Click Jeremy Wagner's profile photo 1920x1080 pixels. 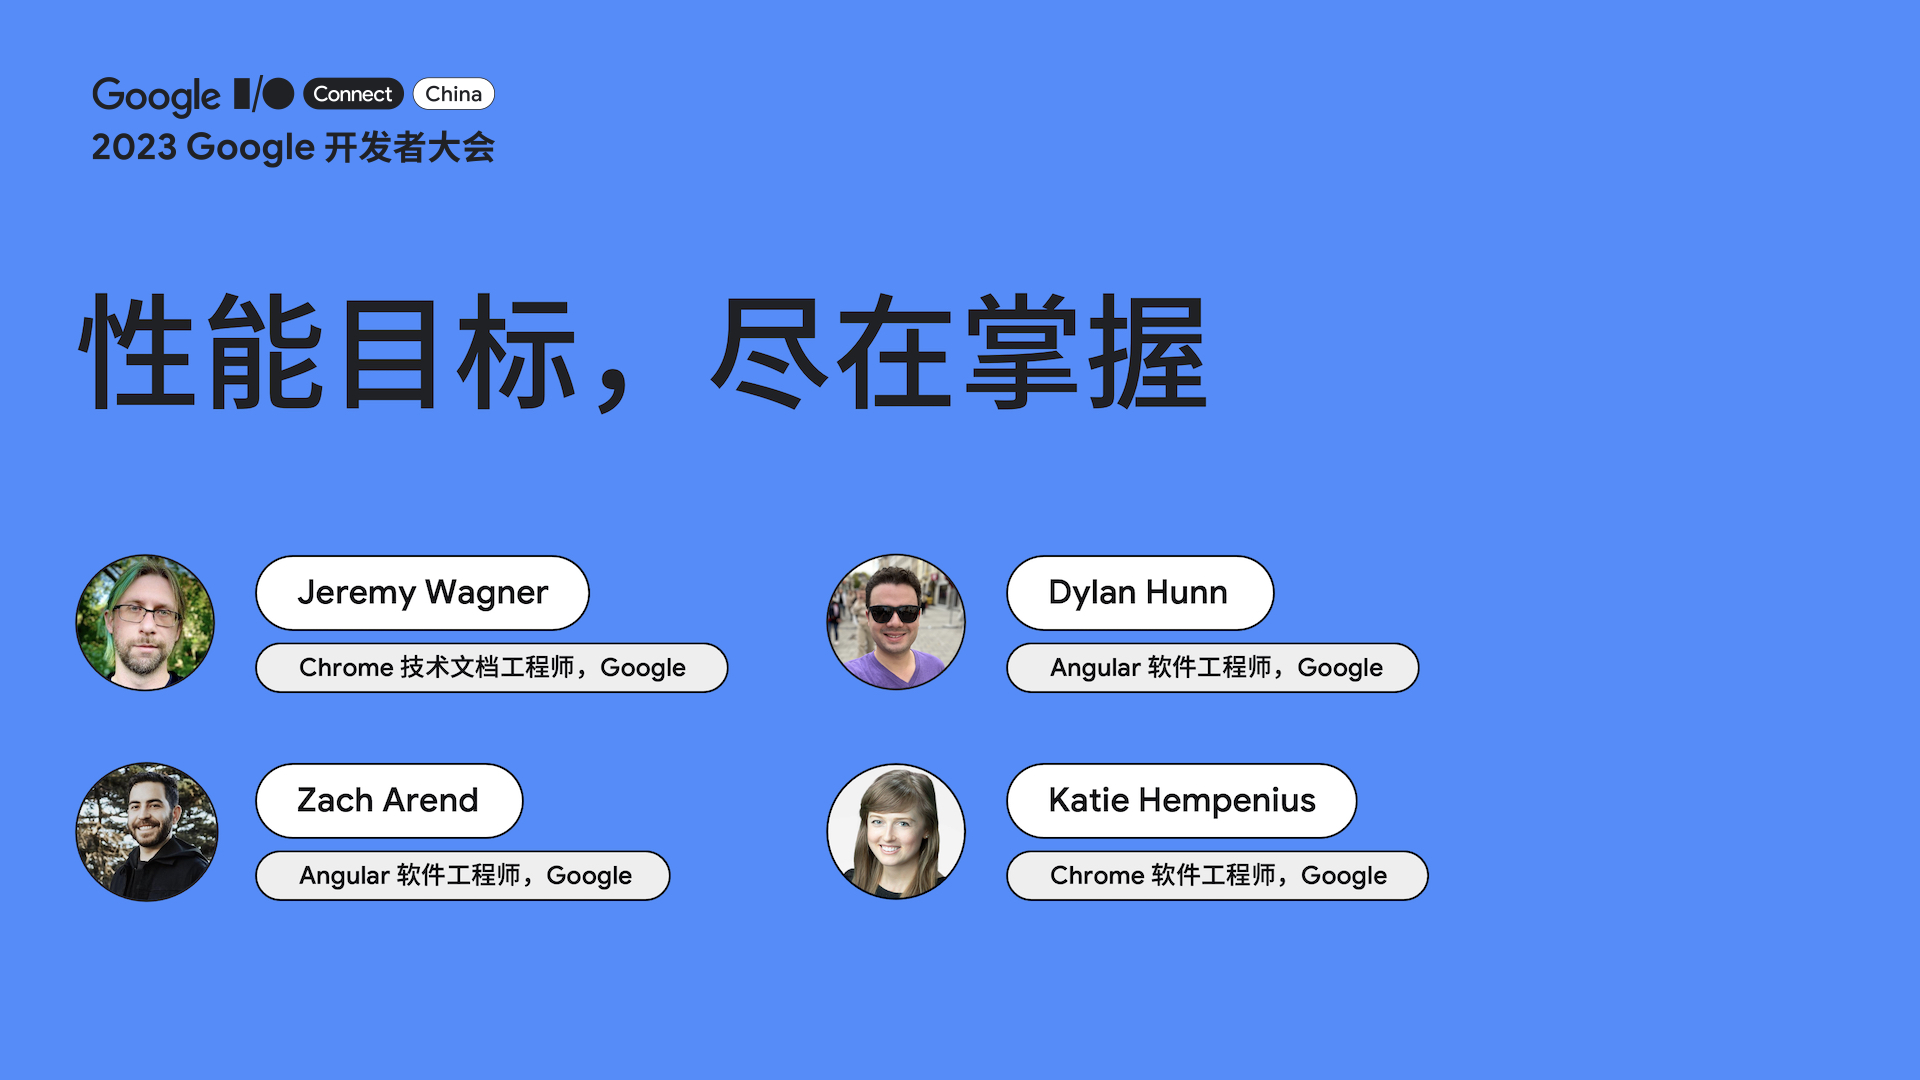tap(145, 622)
